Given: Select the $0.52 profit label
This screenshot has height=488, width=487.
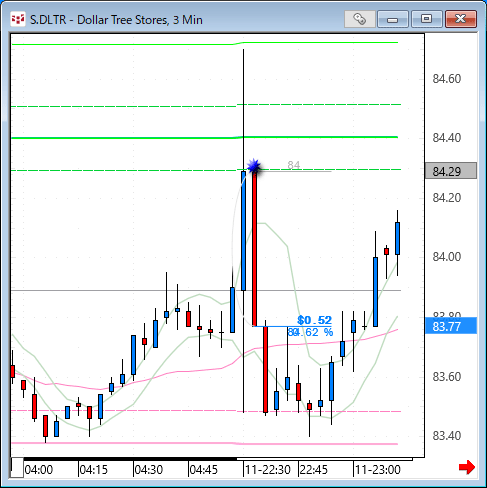Looking at the screenshot, I should pos(314,320).
